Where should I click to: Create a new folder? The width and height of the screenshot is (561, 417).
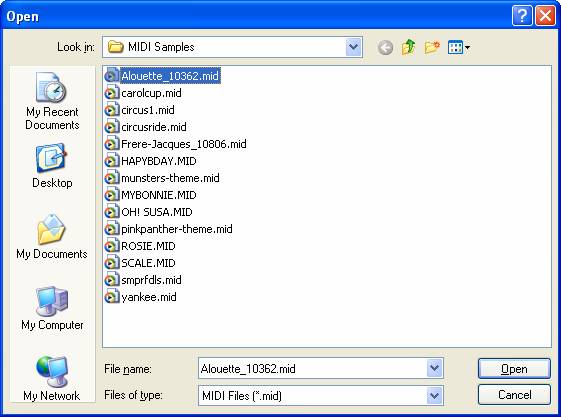(x=432, y=47)
